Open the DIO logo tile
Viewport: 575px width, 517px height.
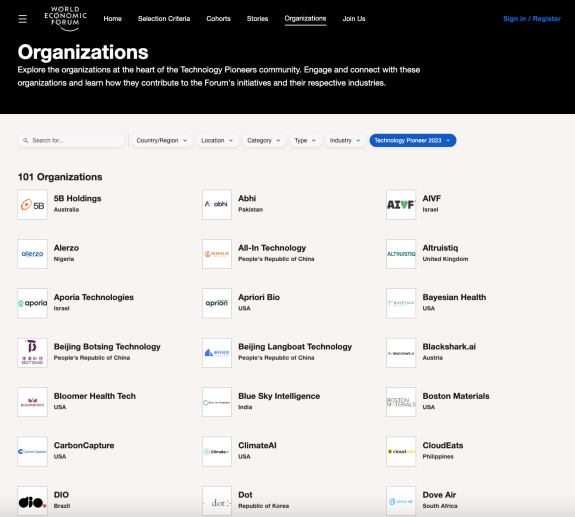point(33,501)
